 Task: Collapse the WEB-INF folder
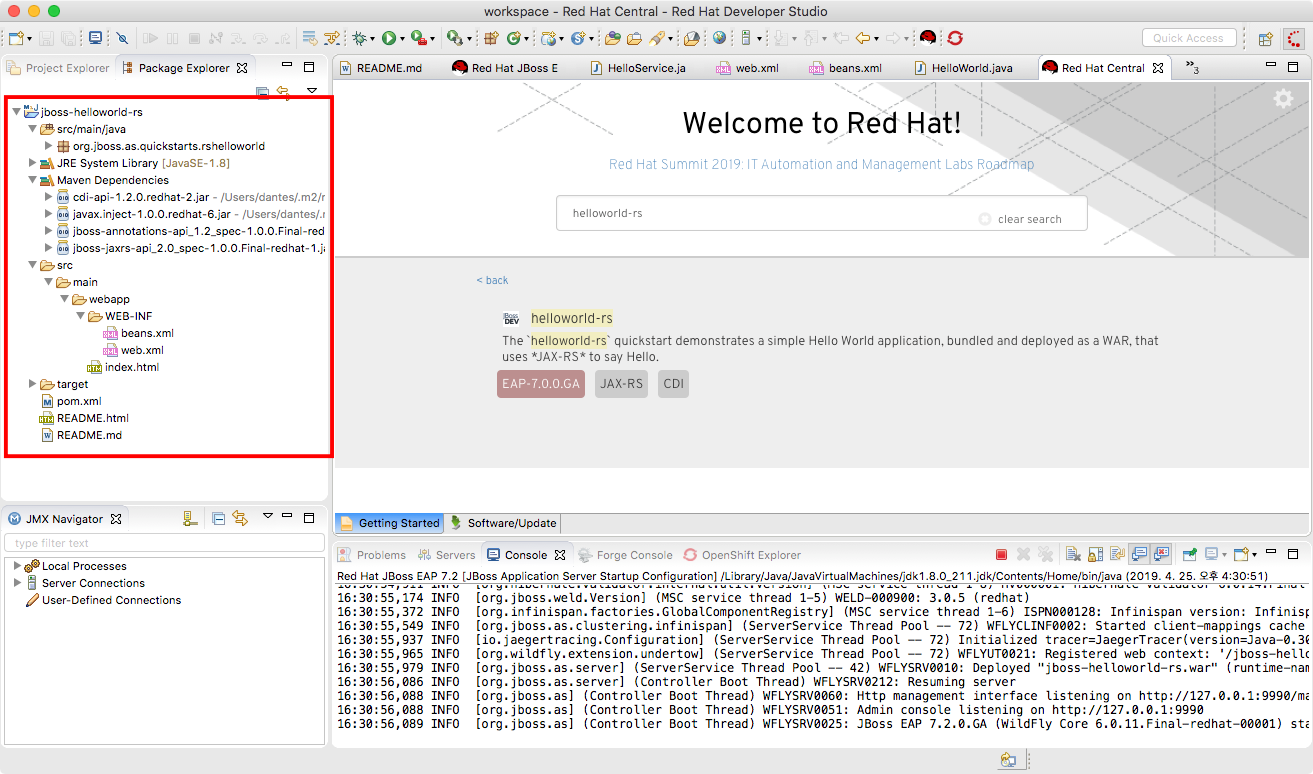81,316
